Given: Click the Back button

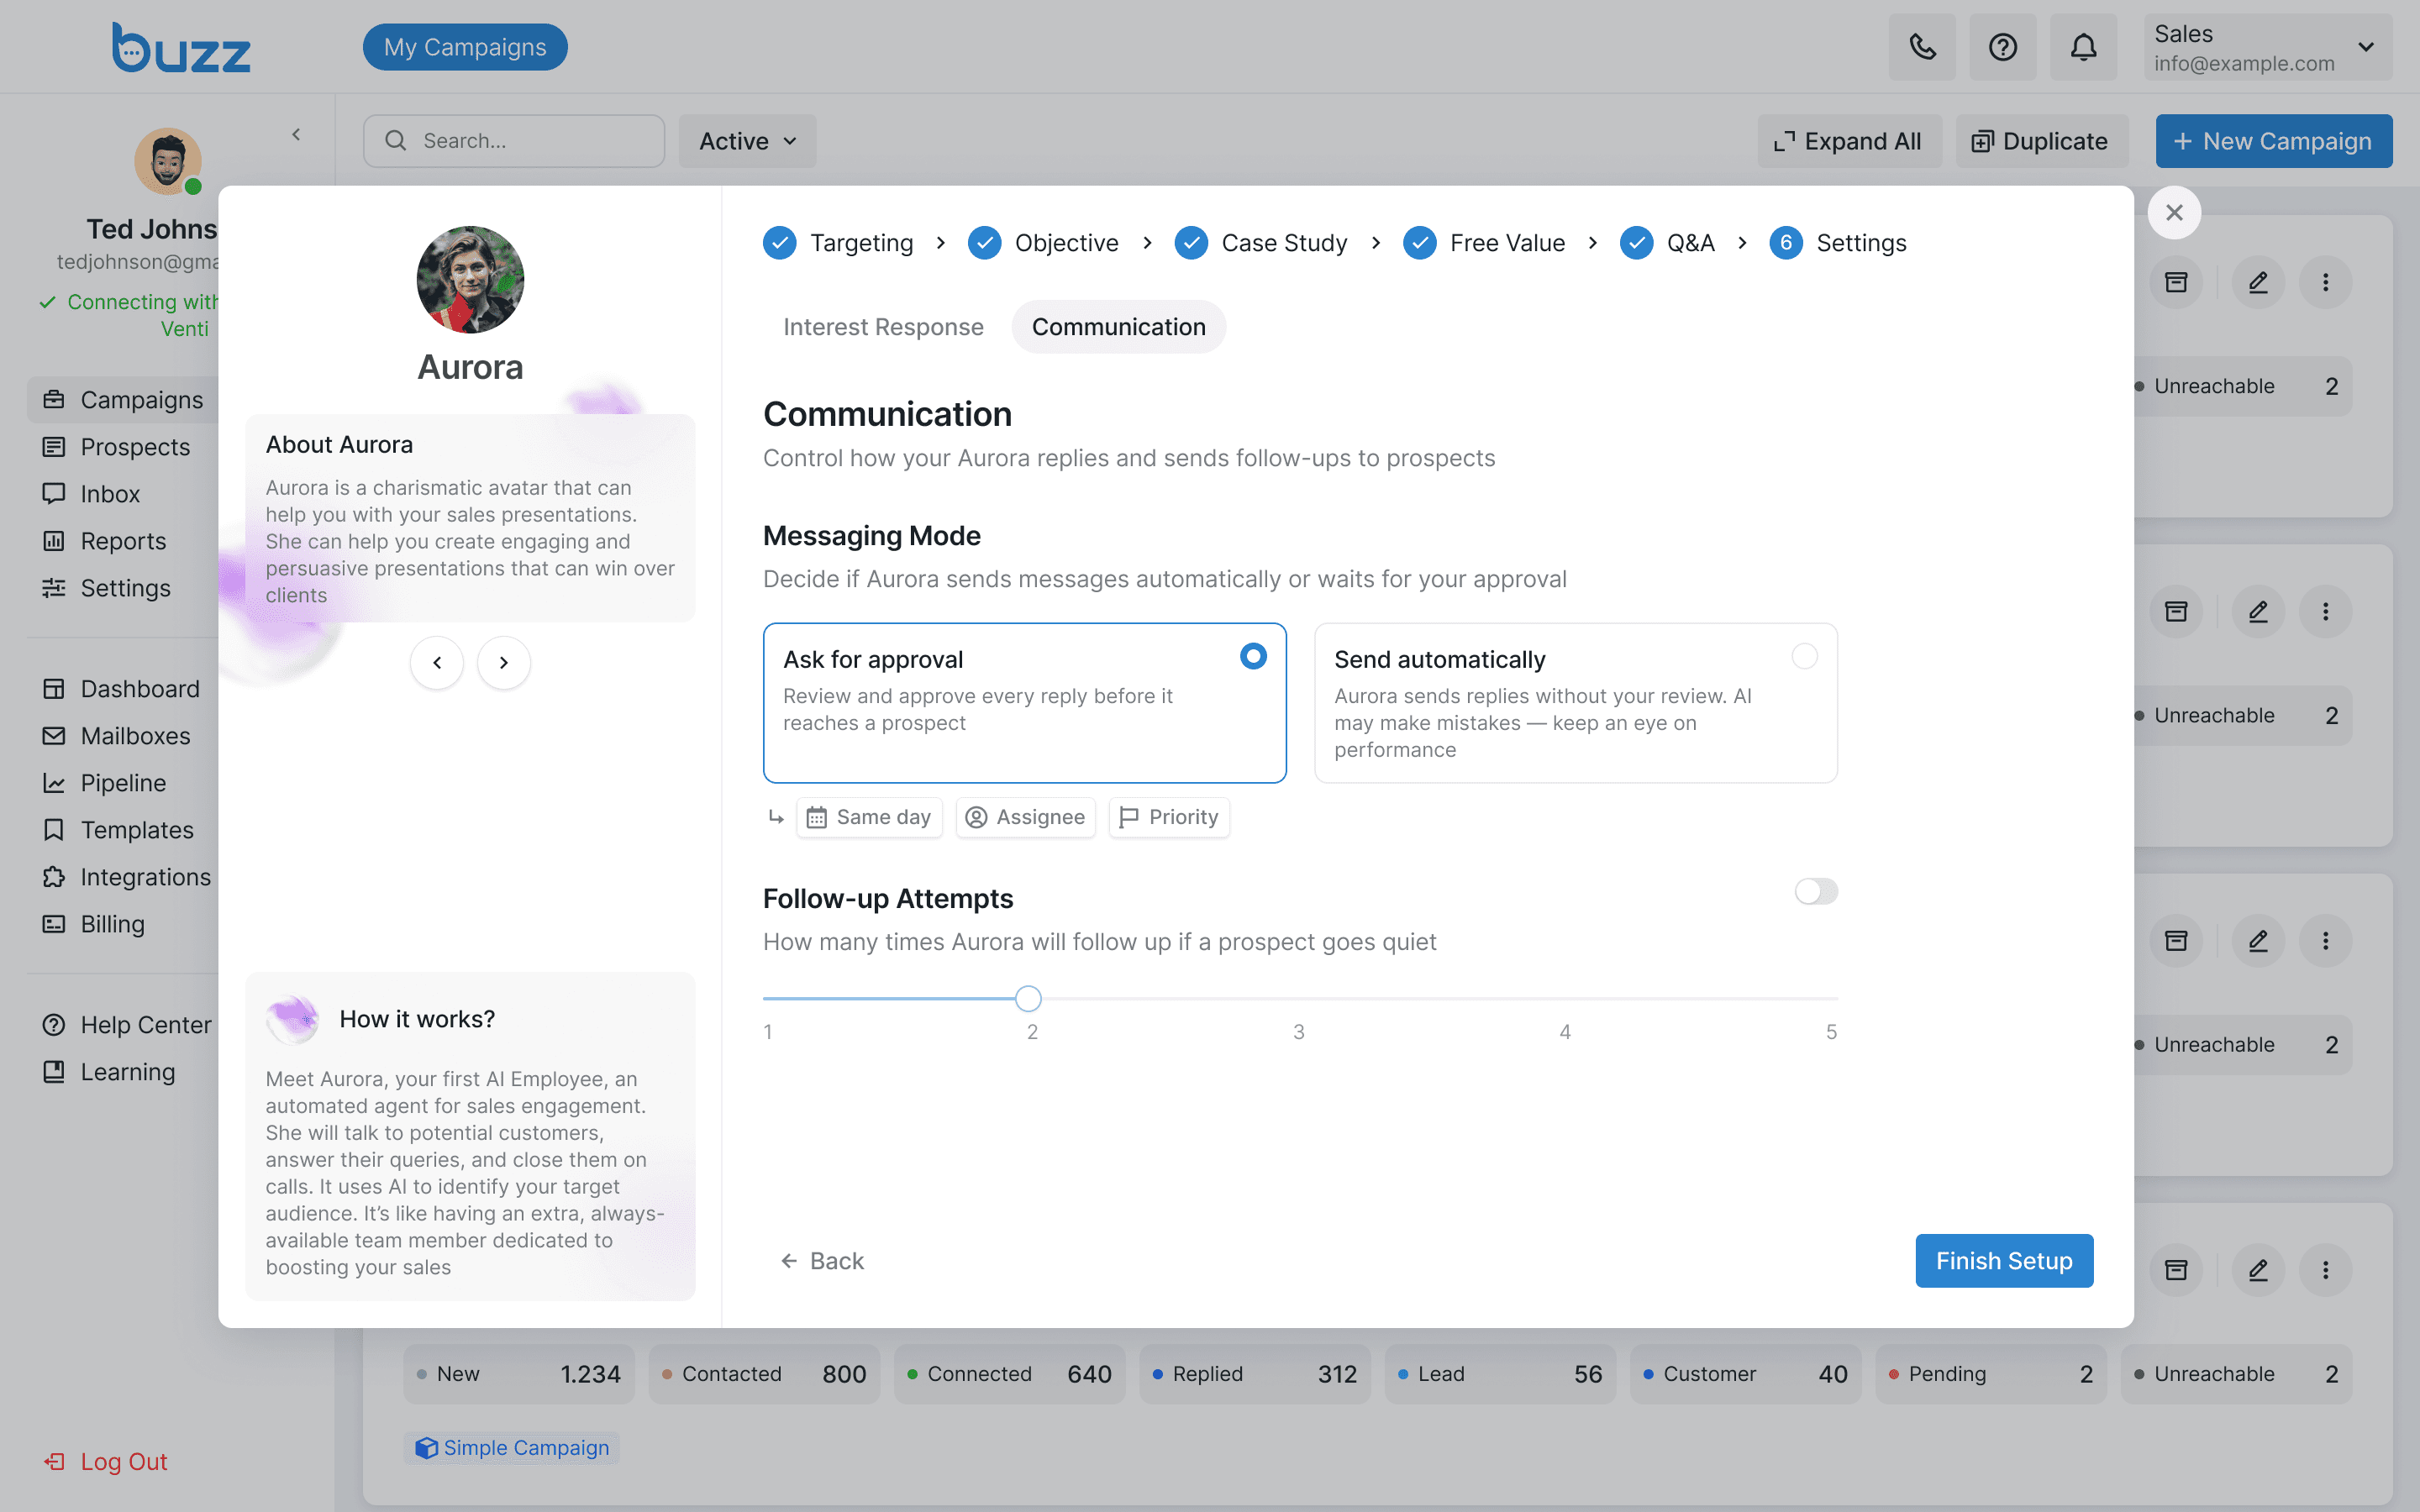Looking at the screenshot, I should tap(822, 1261).
